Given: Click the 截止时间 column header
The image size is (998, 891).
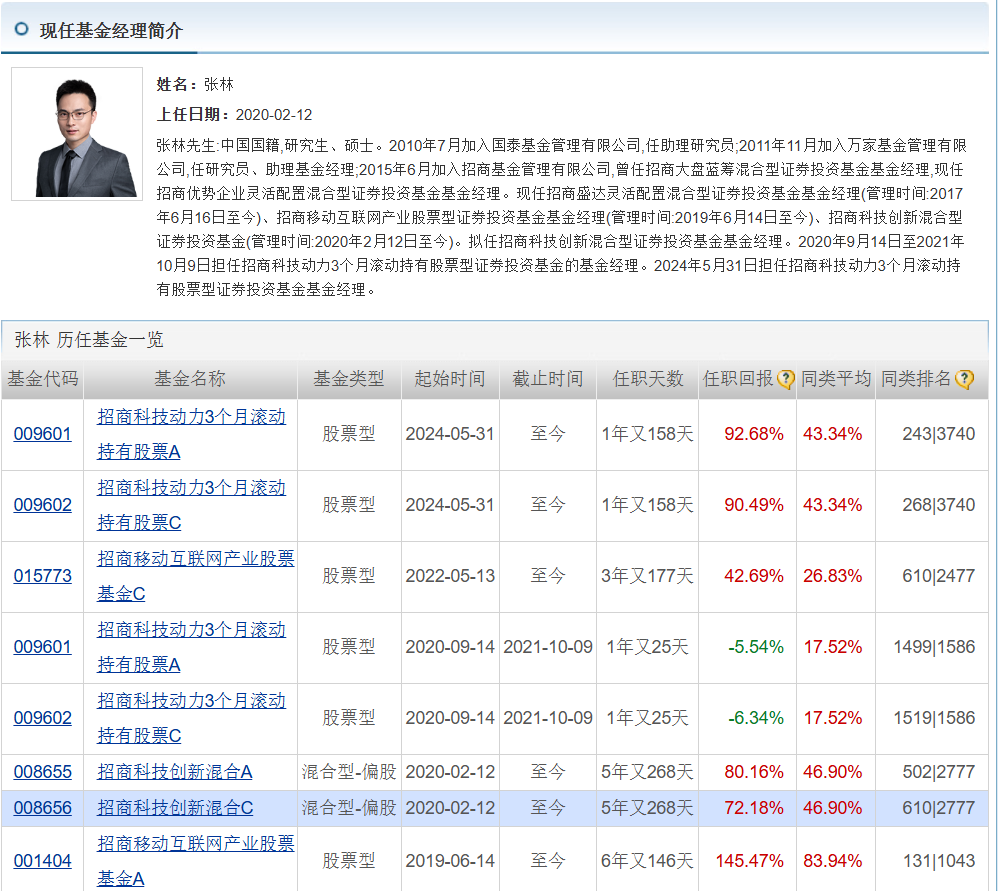Looking at the screenshot, I should pos(548,379).
